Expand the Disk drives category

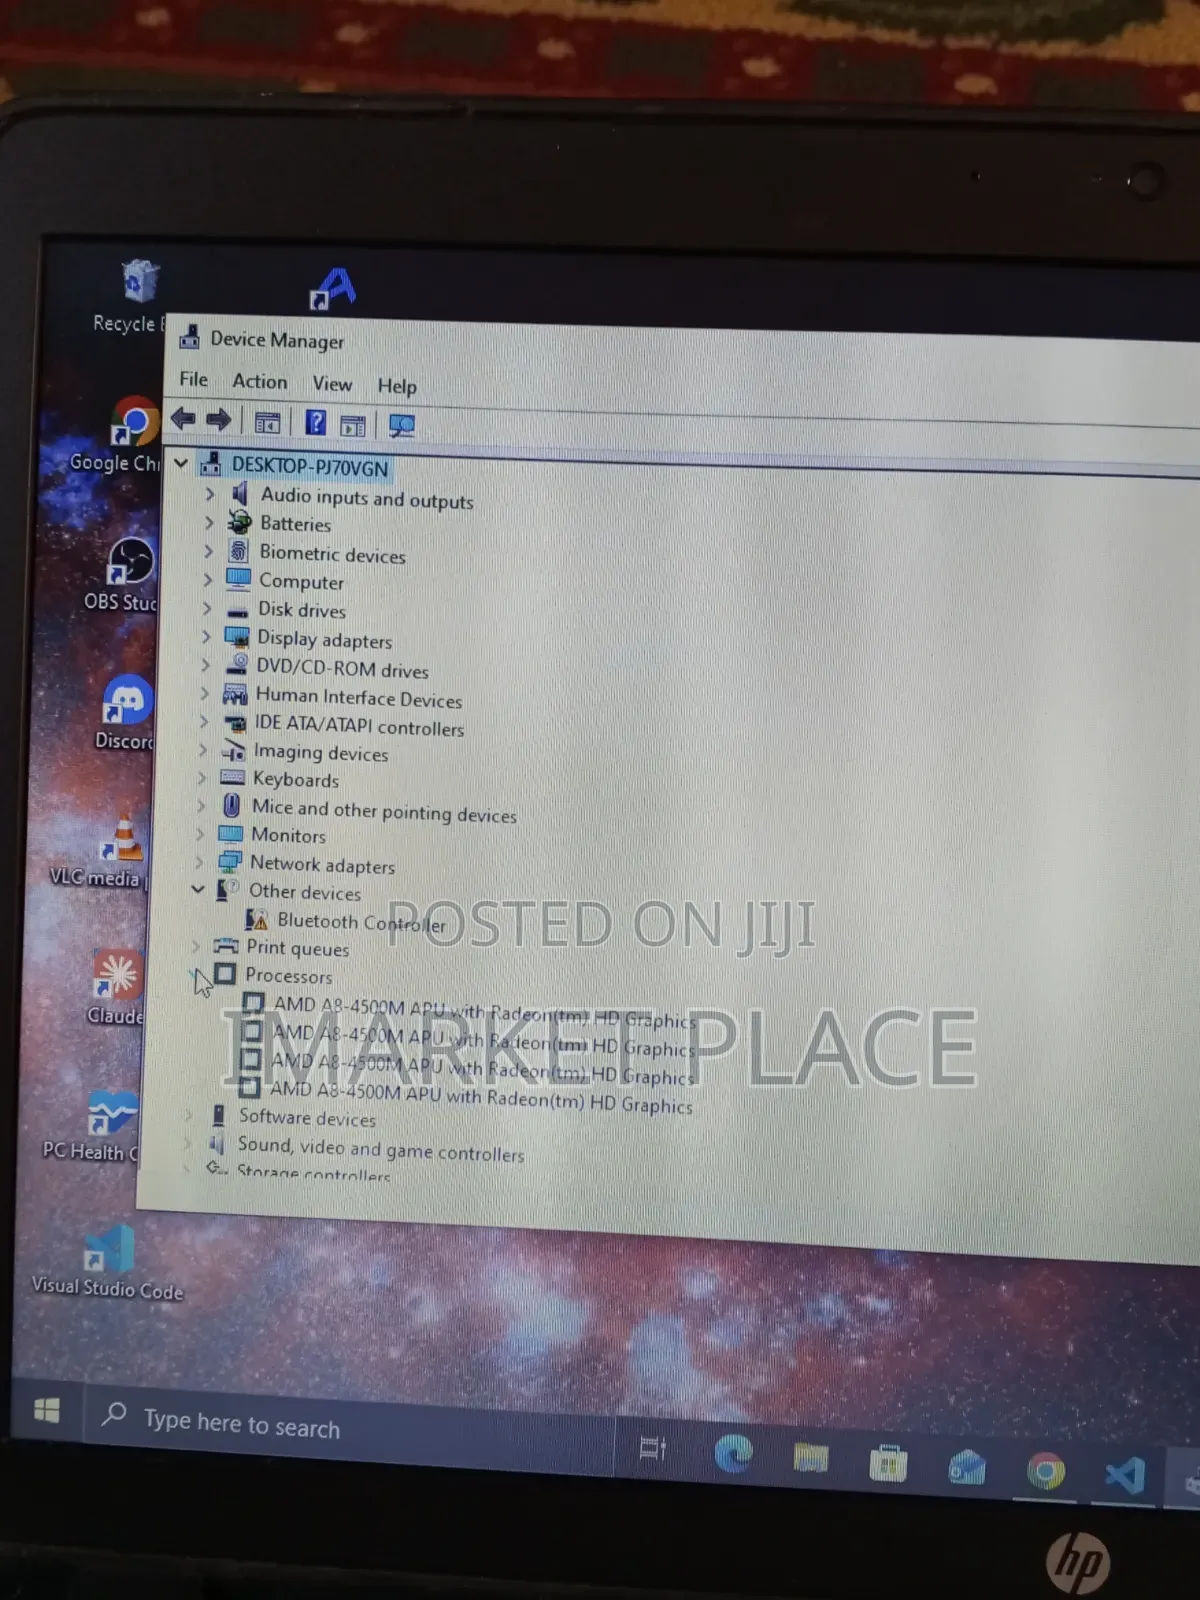(x=207, y=607)
